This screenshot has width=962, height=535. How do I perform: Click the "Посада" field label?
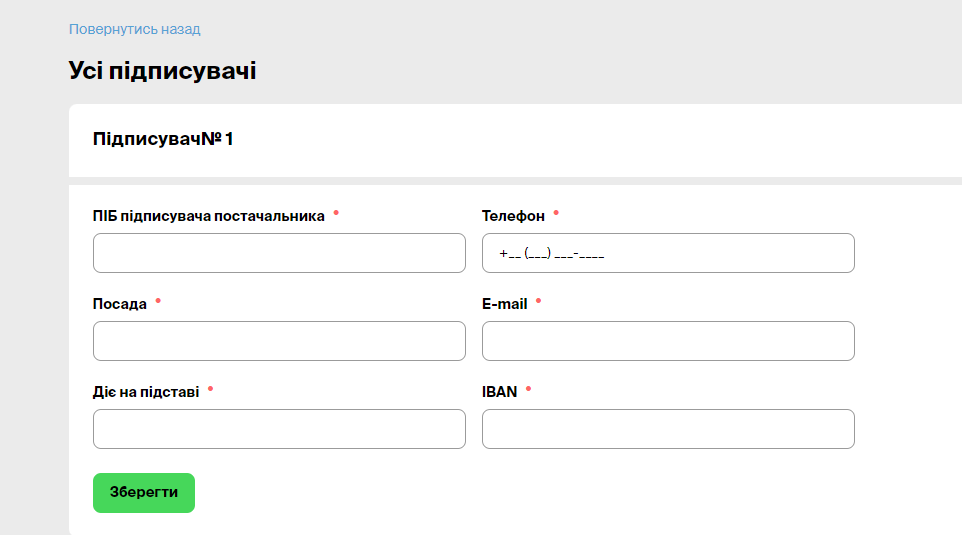click(x=120, y=304)
